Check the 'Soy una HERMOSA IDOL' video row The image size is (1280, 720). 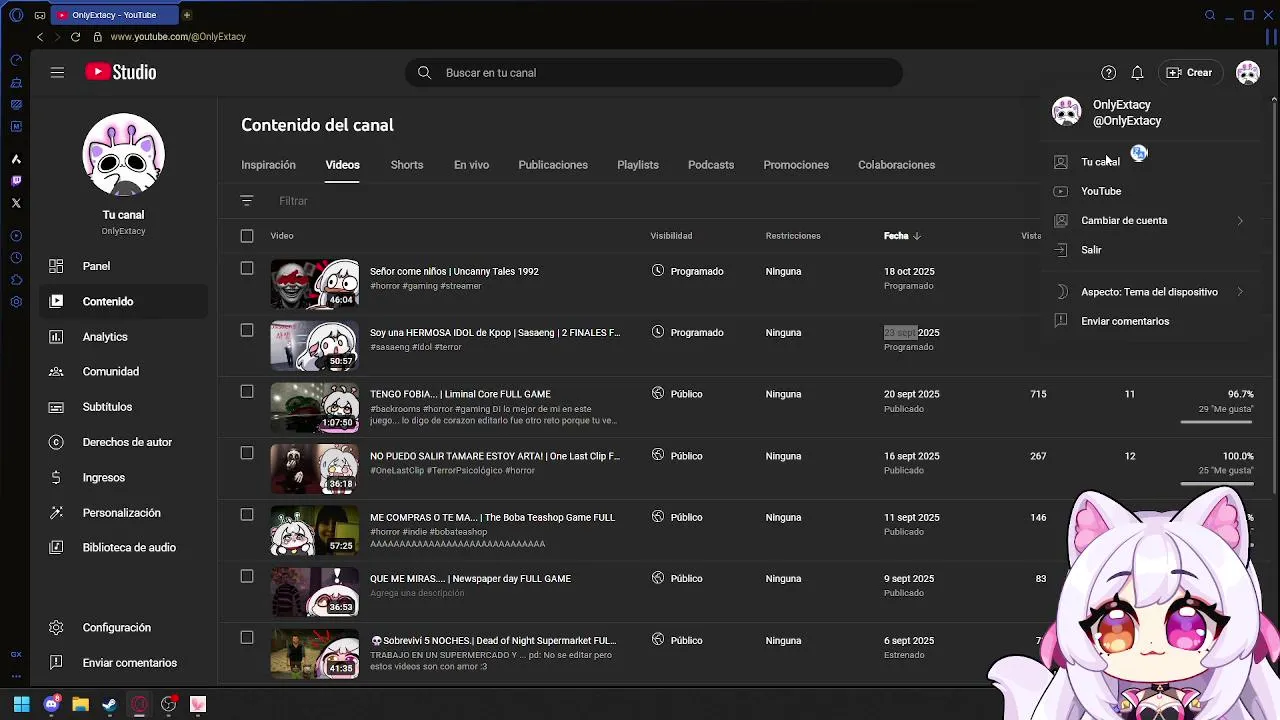point(247,330)
